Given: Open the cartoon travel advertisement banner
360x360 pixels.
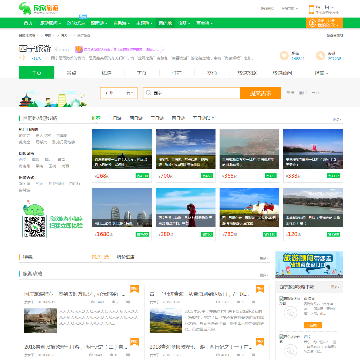Looking at the screenshot, I should click(309, 265).
